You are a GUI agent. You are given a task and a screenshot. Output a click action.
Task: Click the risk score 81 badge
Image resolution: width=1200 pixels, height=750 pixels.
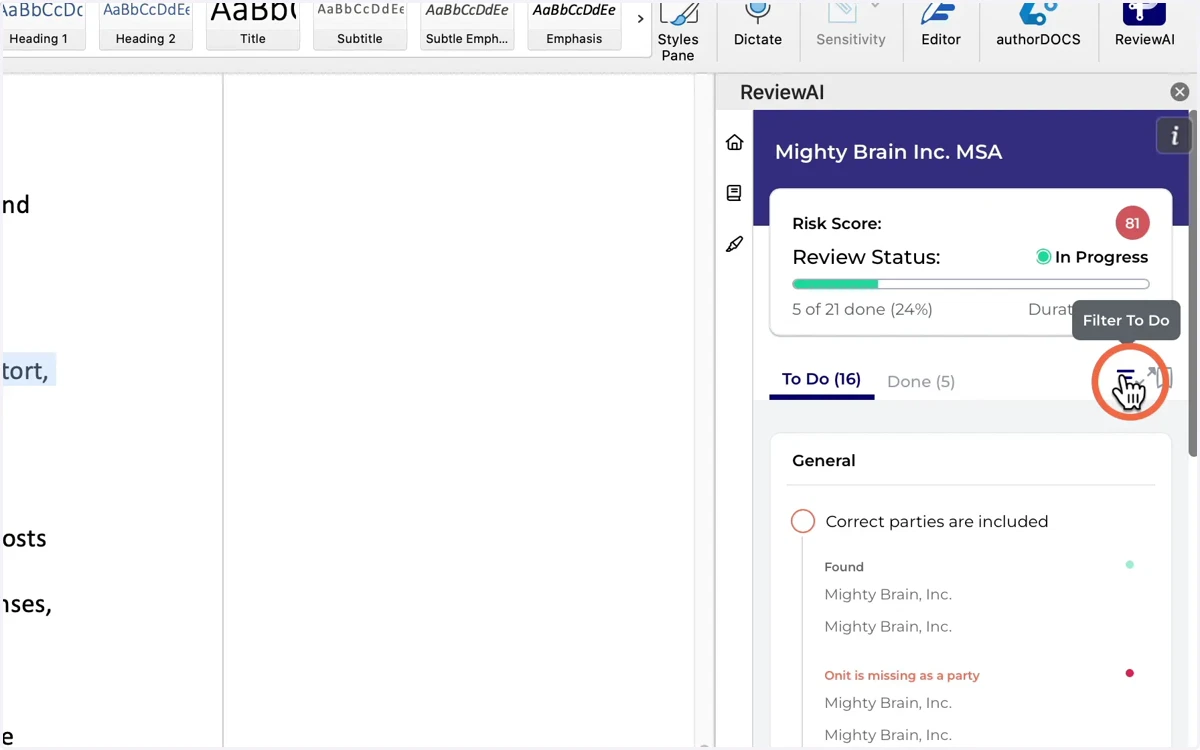pyautogui.click(x=1132, y=223)
